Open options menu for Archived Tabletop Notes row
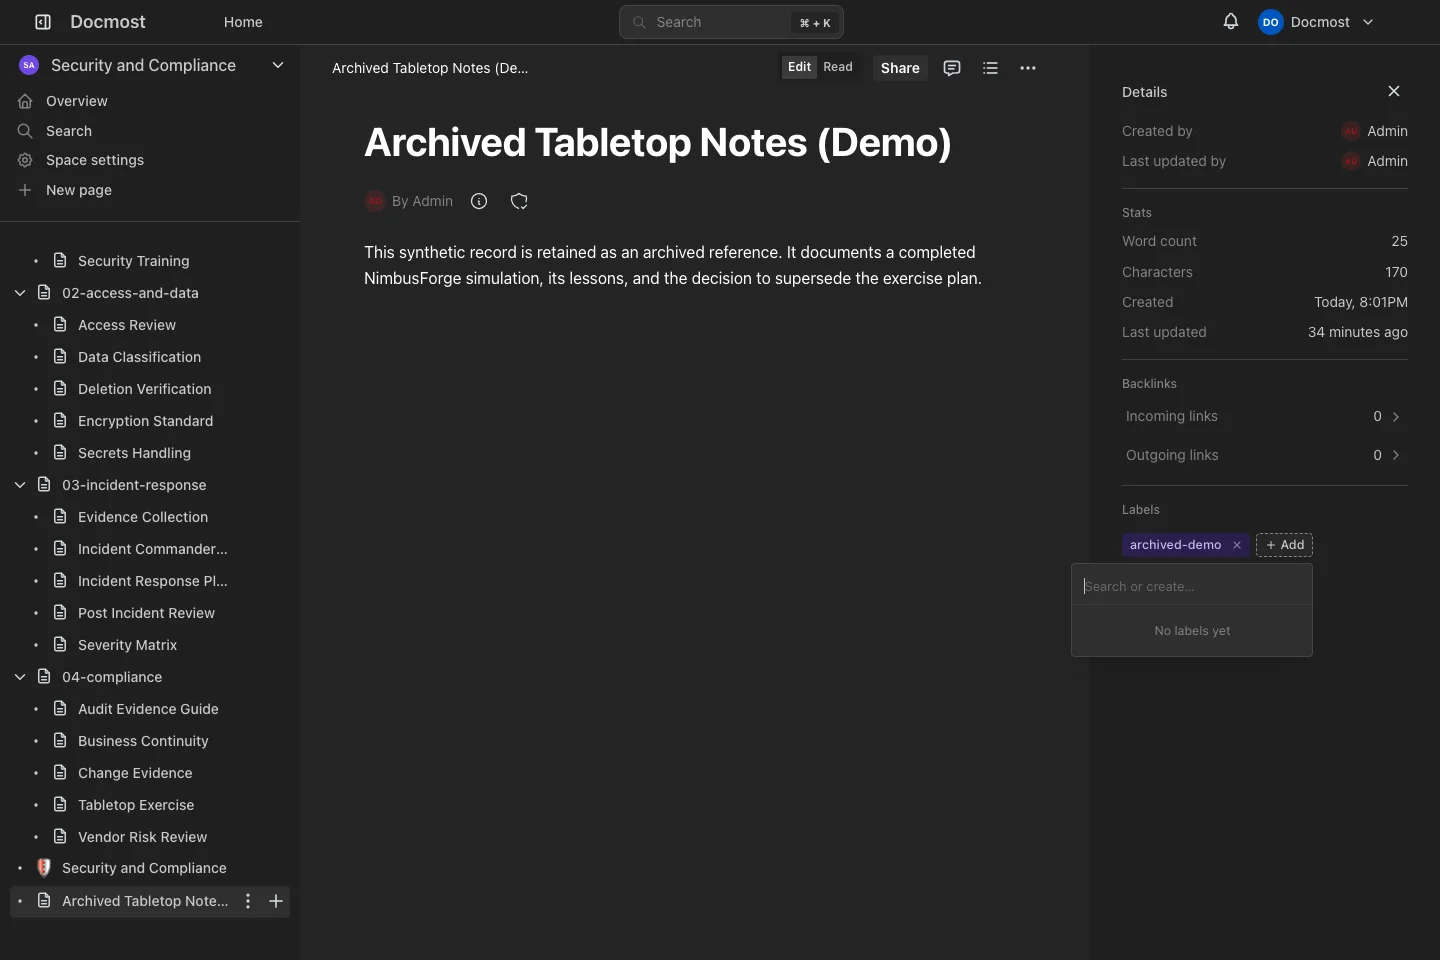Viewport: 1440px width, 960px height. (248, 901)
